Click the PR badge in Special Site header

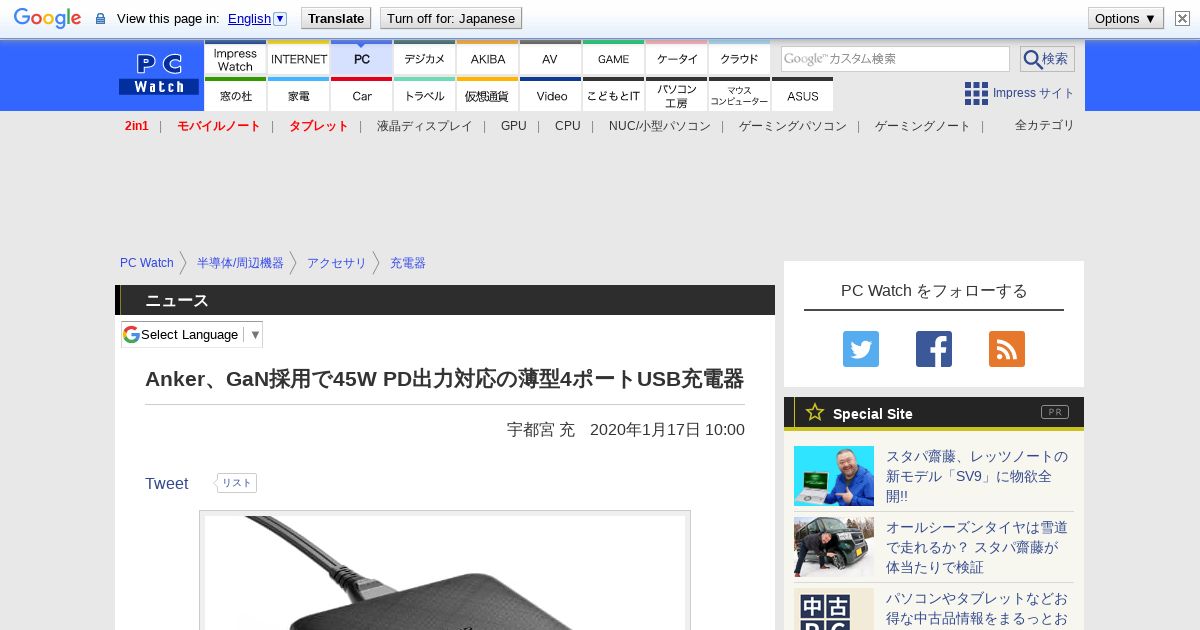(1054, 412)
